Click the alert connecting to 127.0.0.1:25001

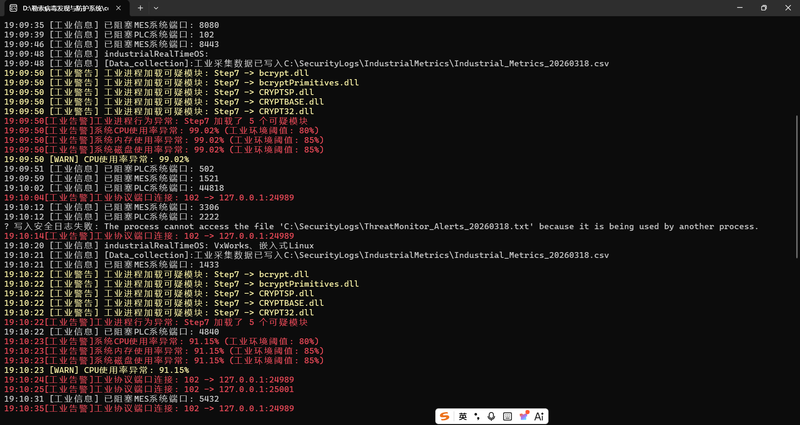pyautogui.click(x=149, y=389)
